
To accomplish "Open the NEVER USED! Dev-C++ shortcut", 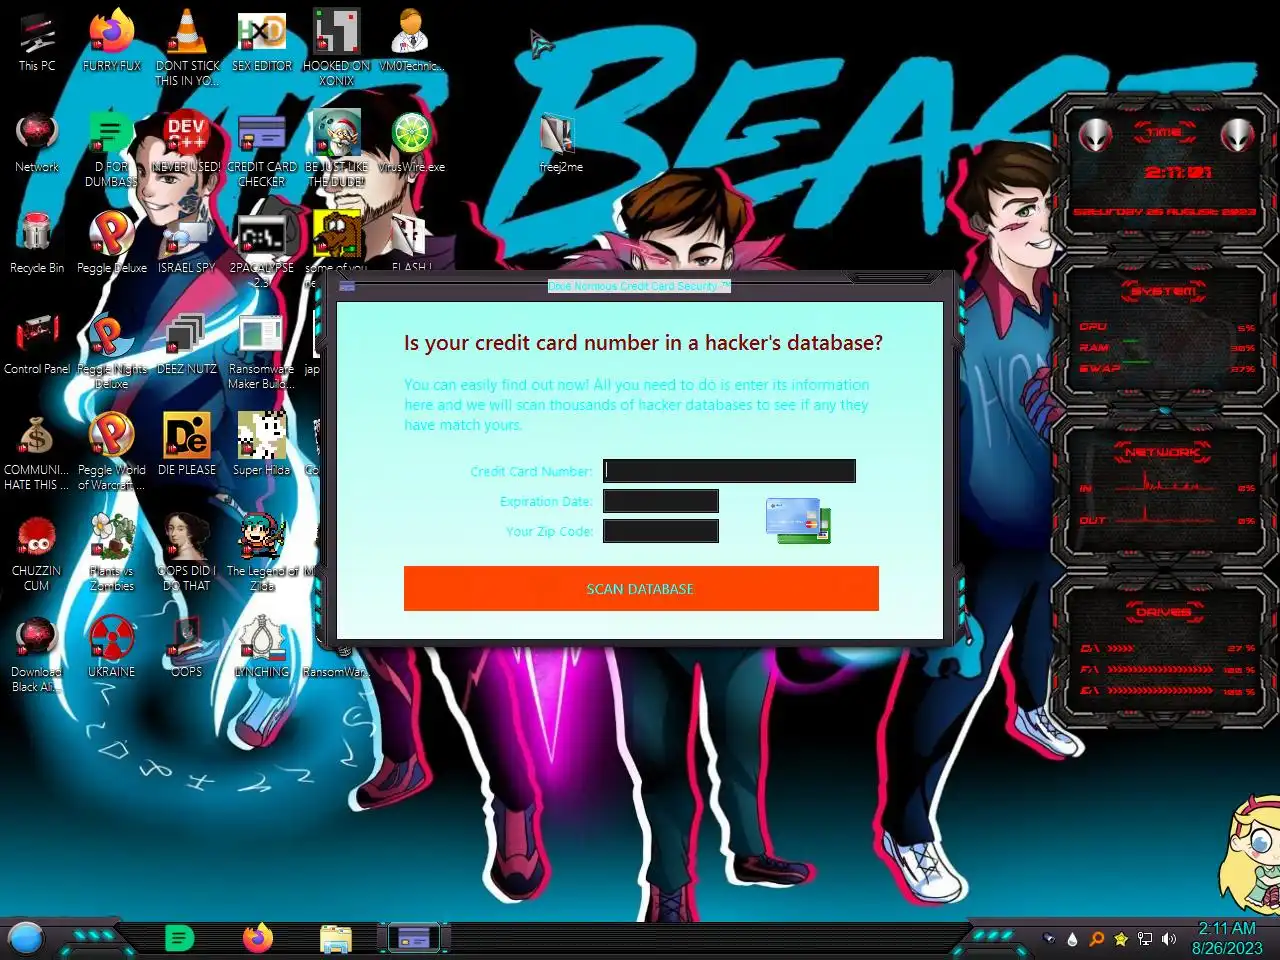I will (187, 143).
